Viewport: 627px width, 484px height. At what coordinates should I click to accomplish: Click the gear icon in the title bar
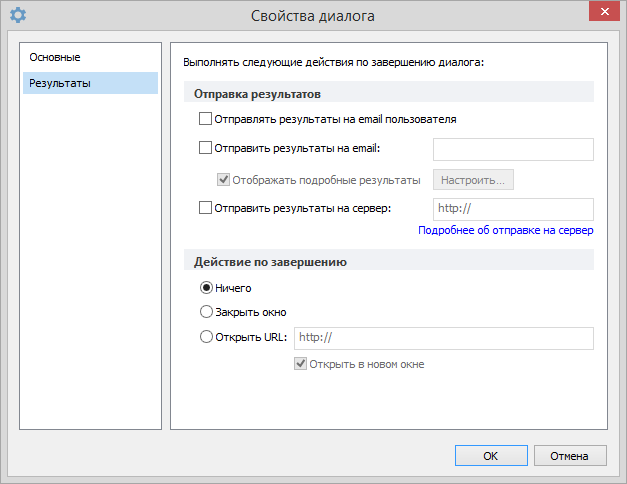18,15
